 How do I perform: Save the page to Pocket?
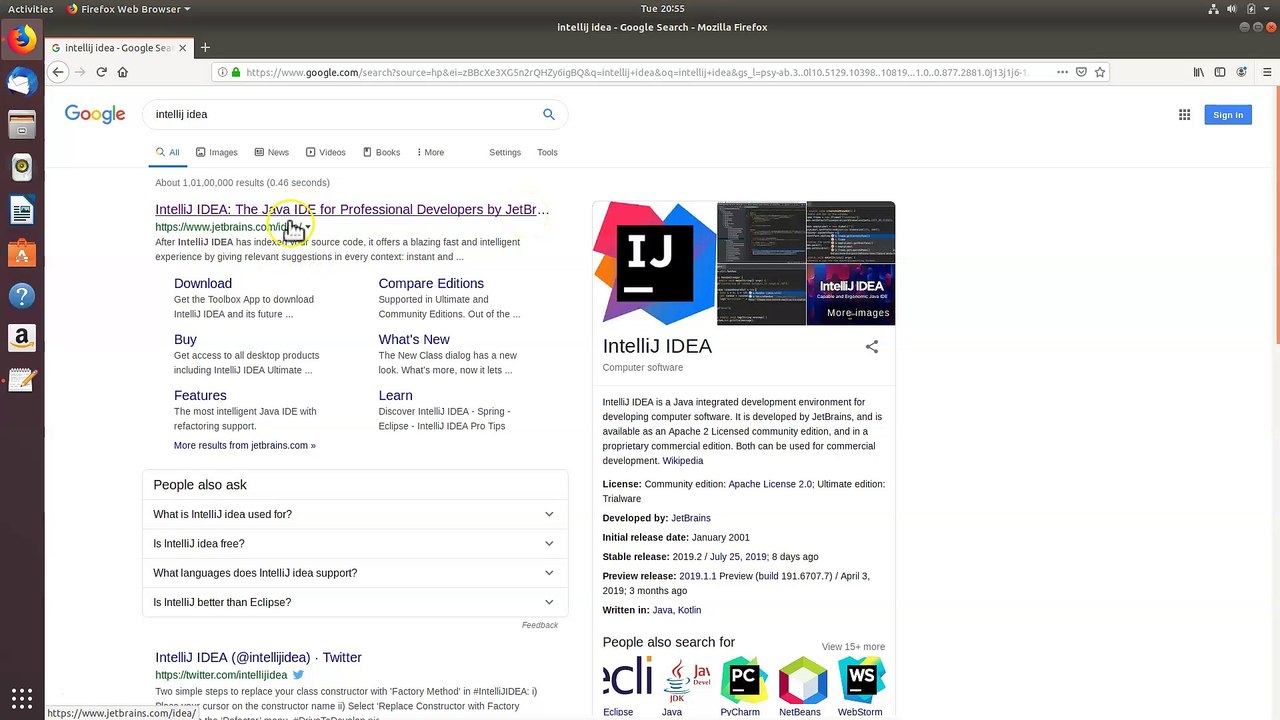1081,72
